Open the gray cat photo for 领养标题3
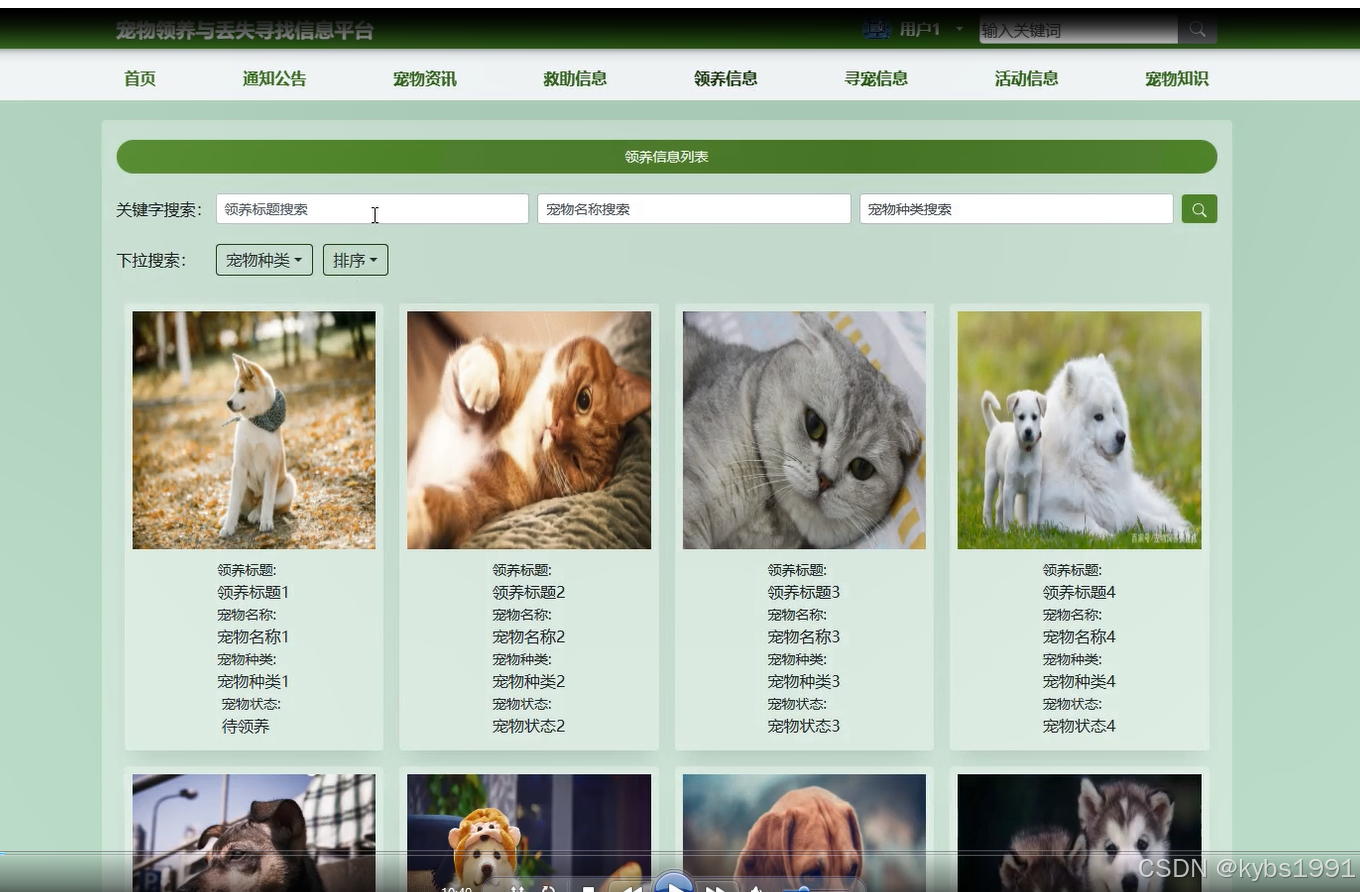This screenshot has height=892, width=1360. click(x=804, y=430)
